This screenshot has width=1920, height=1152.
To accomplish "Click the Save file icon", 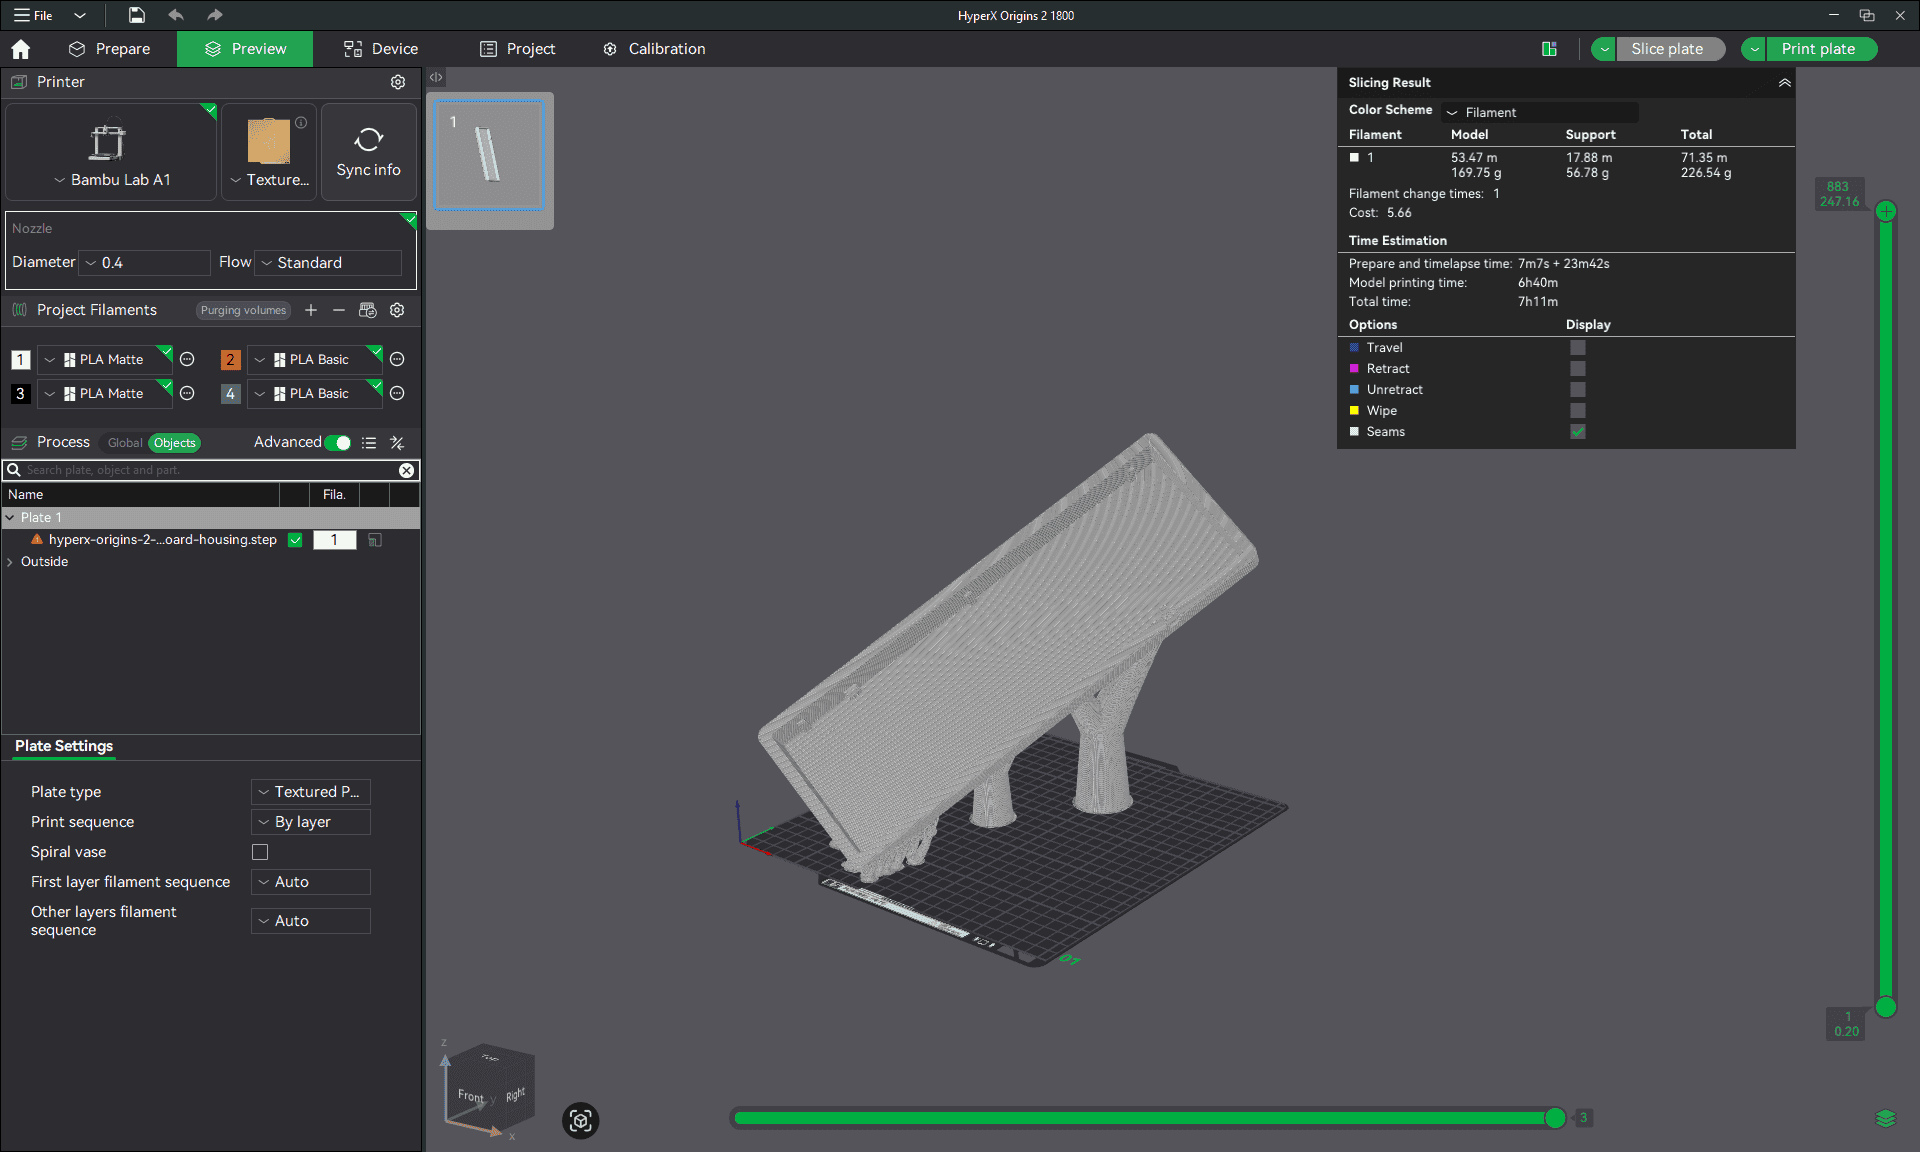I will pyautogui.click(x=136, y=15).
